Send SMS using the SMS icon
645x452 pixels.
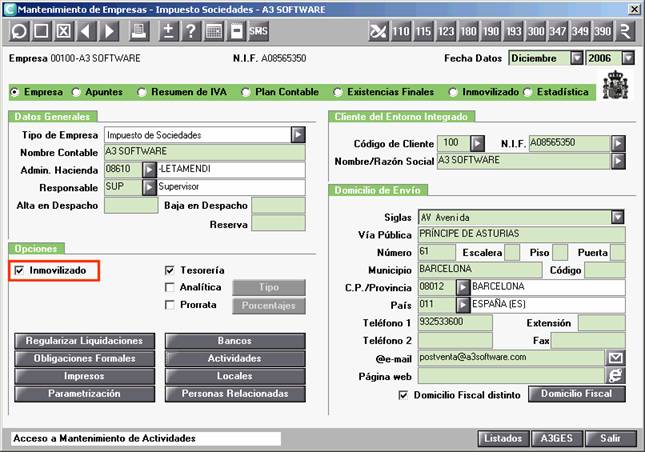(258, 31)
